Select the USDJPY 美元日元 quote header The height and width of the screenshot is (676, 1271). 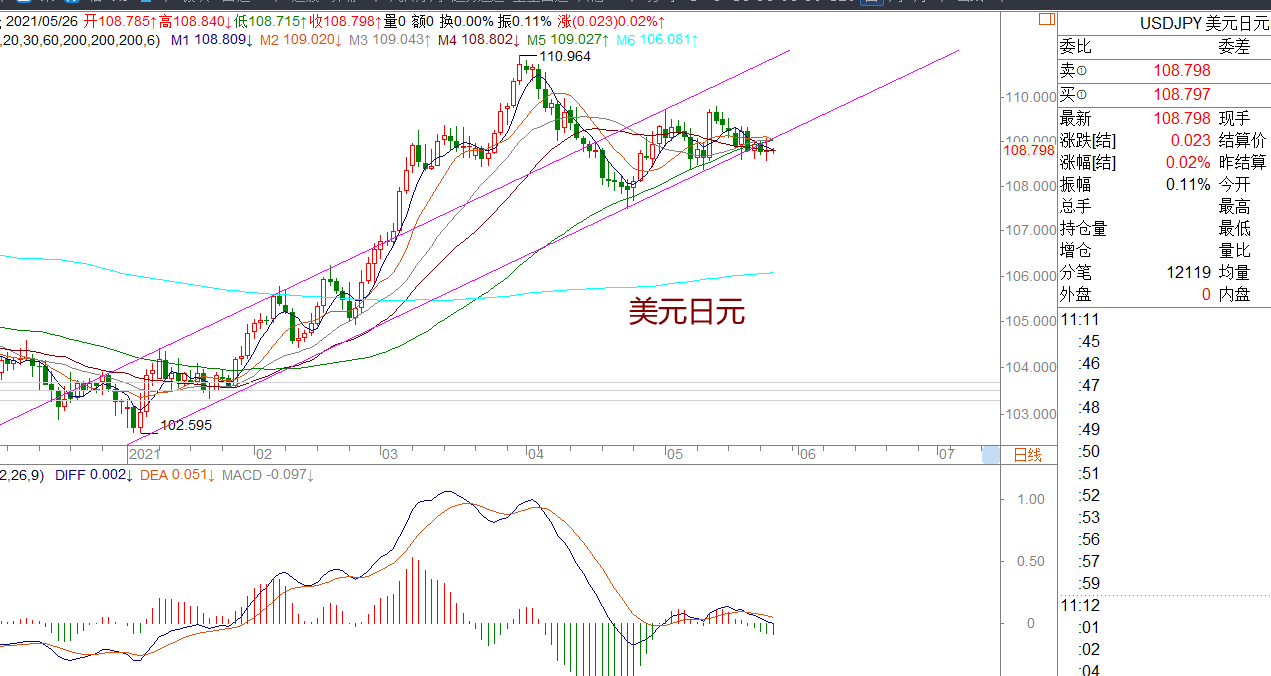coord(1204,23)
